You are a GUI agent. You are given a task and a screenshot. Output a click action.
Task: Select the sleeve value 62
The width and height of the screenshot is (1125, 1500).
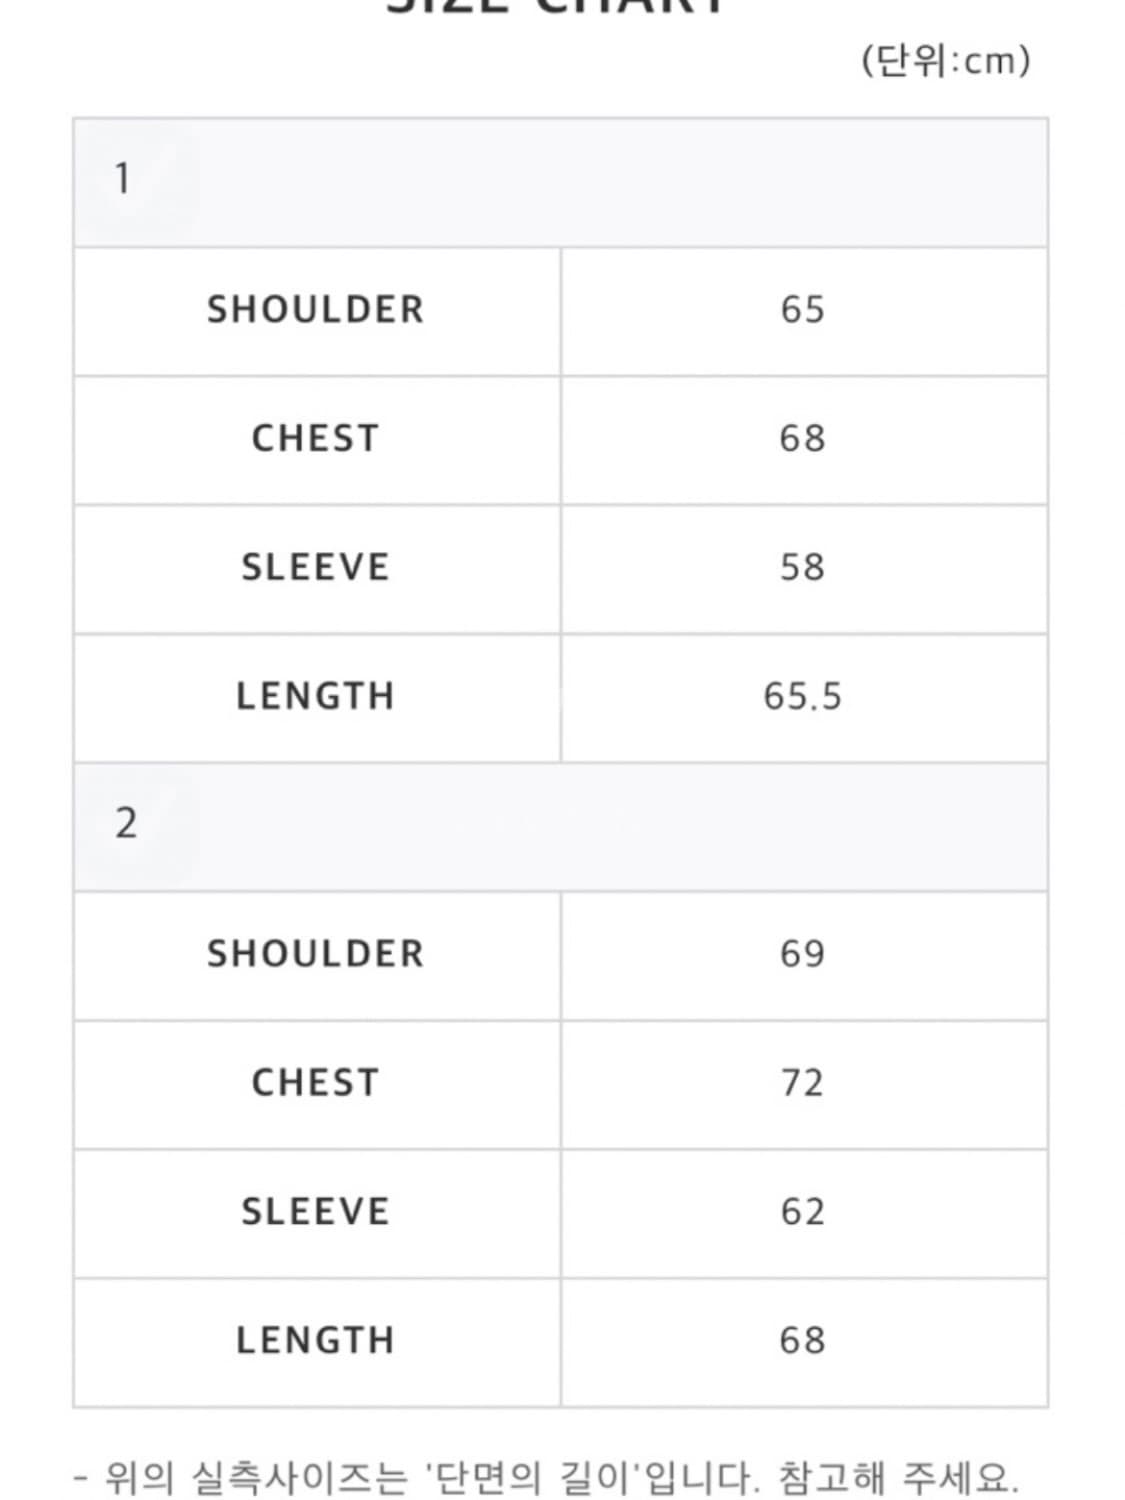pyautogui.click(x=803, y=1212)
